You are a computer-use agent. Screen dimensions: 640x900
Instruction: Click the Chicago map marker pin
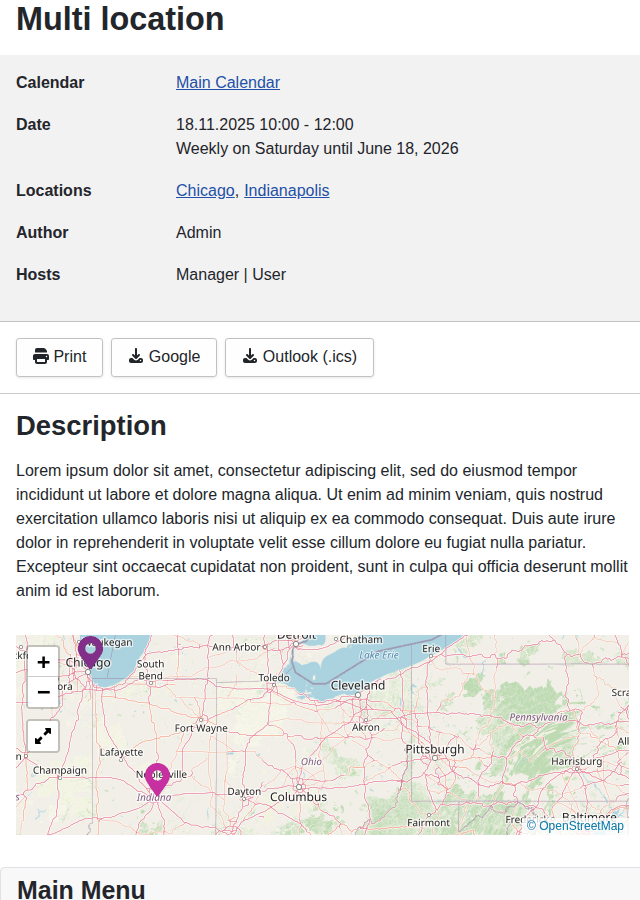pos(91,652)
